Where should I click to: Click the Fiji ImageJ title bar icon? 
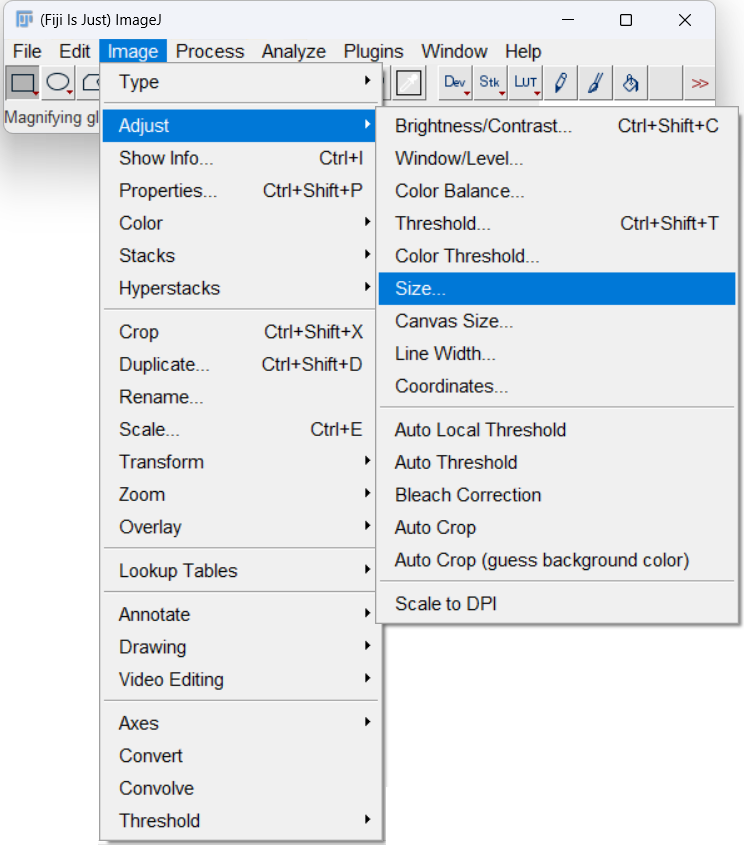24,20
